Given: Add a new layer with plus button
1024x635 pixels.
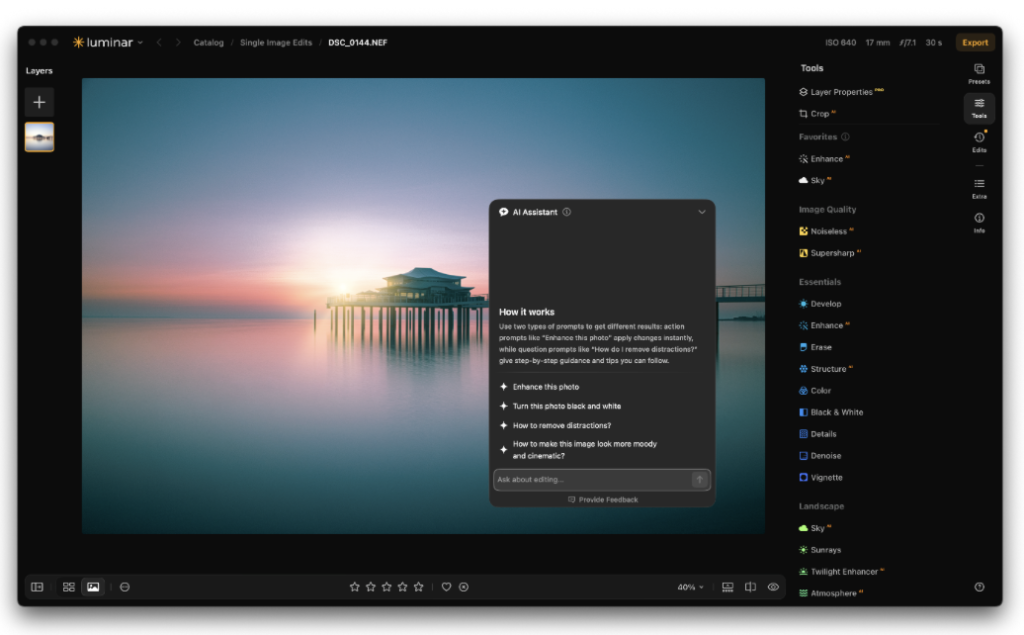Looking at the screenshot, I should pyautogui.click(x=39, y=102).
